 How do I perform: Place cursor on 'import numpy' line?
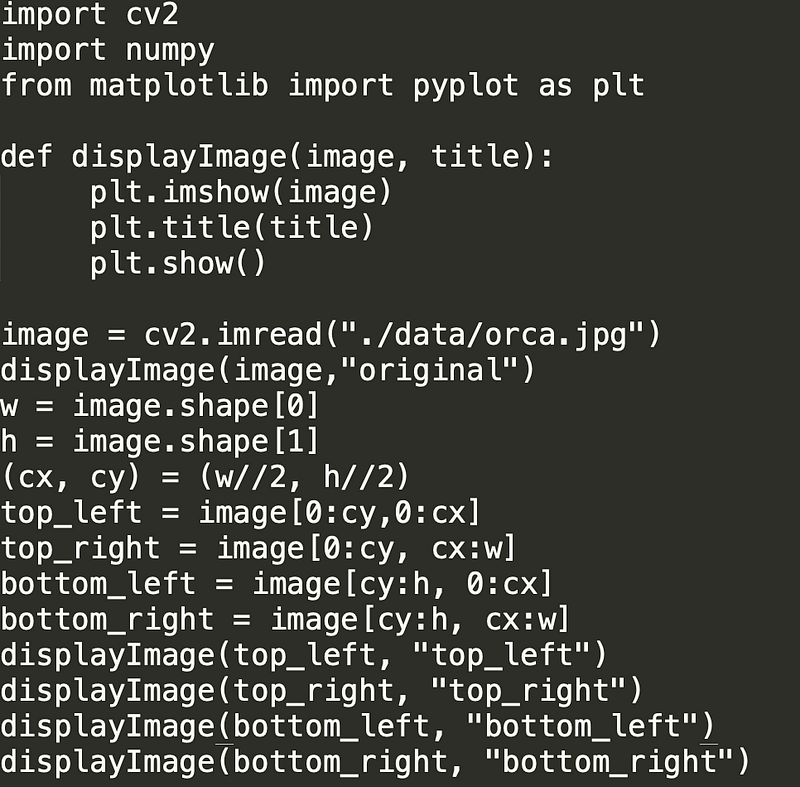pos(108,51)
